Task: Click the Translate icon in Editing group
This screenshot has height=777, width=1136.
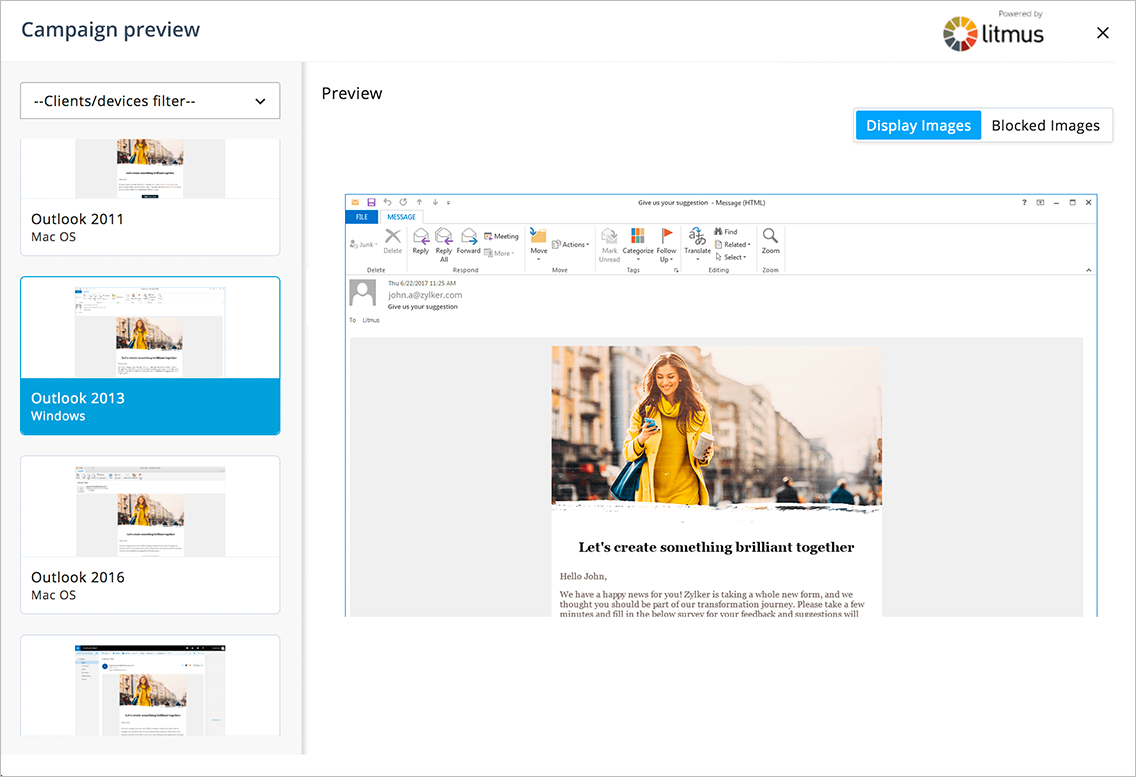Action: click(x=697, y=237)
